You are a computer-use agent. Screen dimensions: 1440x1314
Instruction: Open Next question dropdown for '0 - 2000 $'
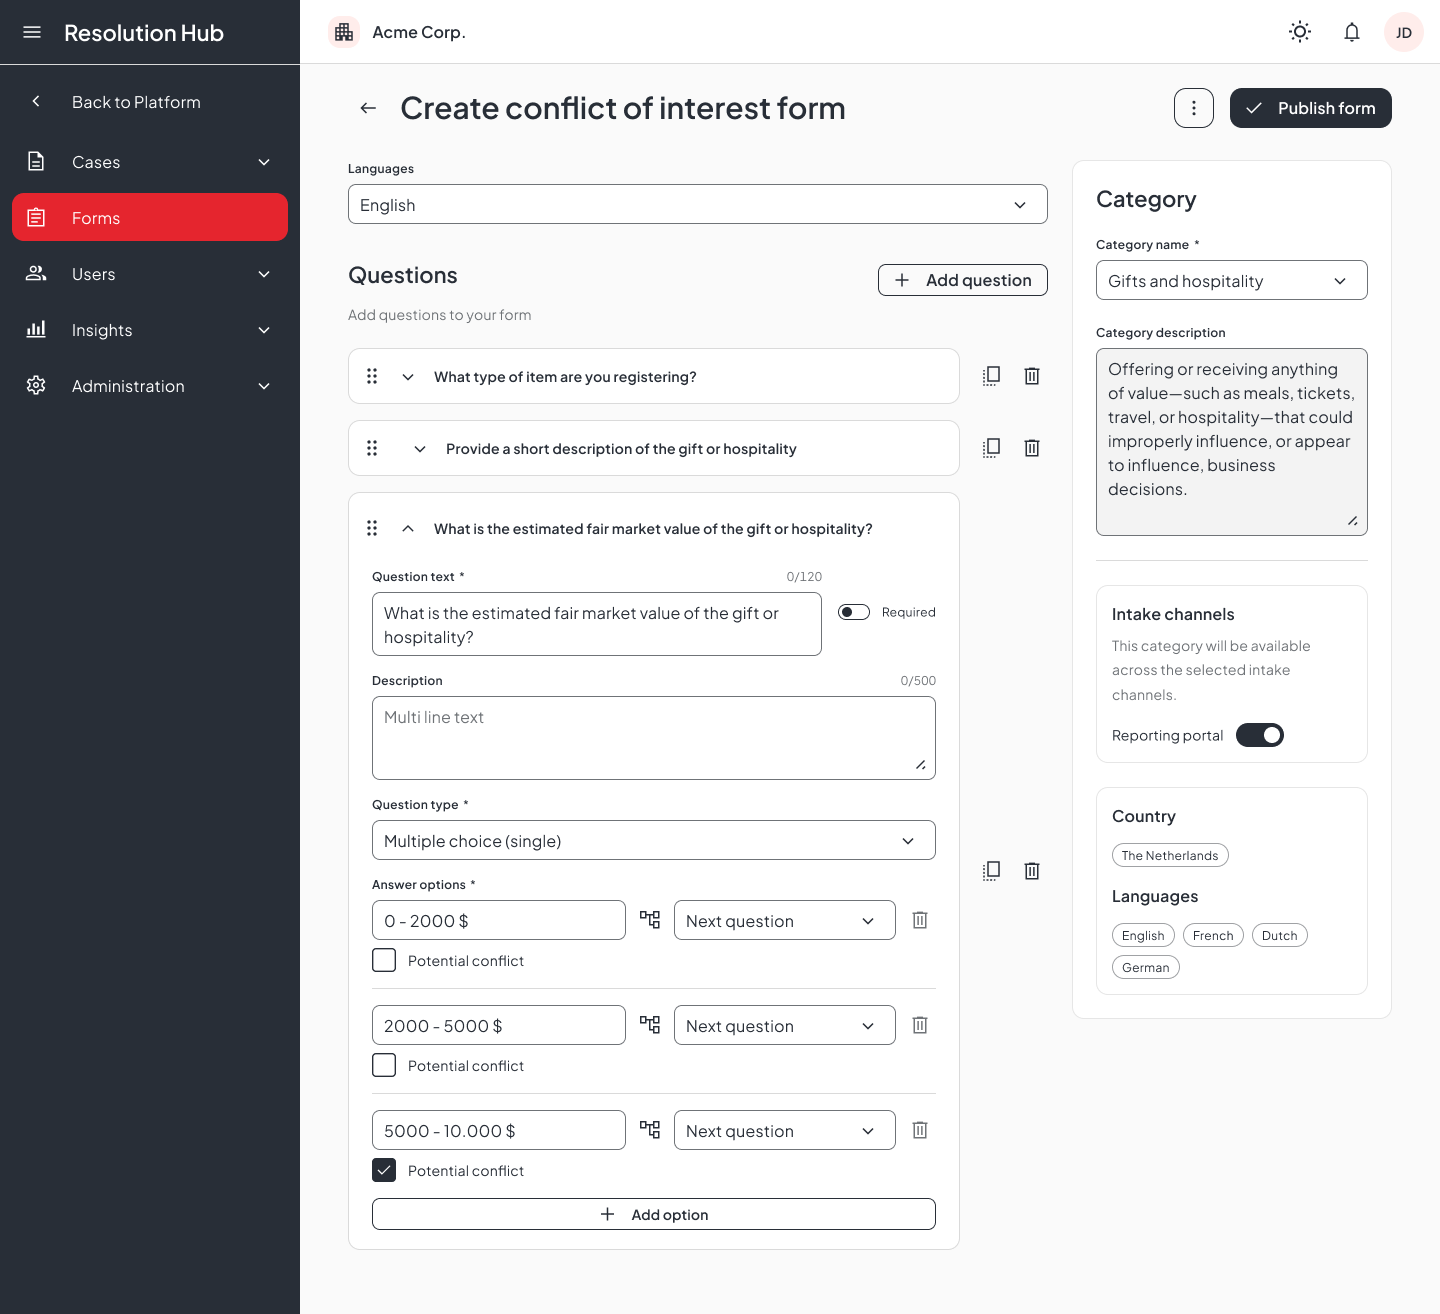tap(785, 920)
